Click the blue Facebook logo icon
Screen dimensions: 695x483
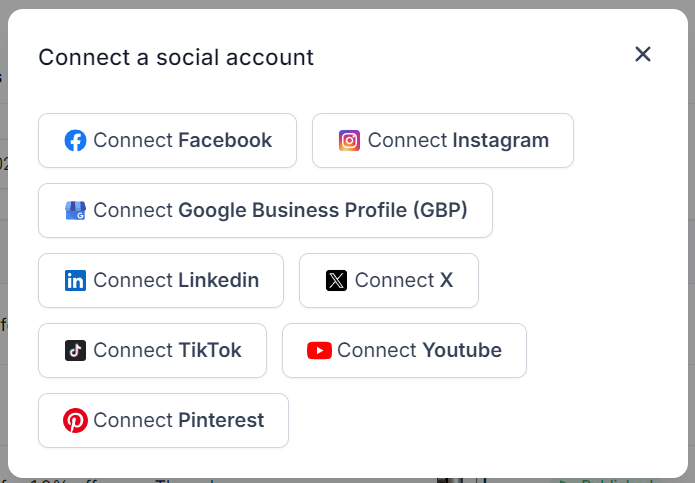(x=75, y=140)
